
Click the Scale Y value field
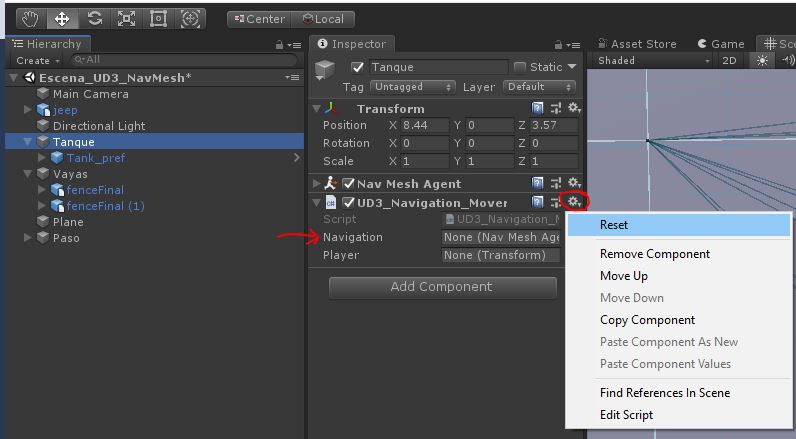point(490,161)
